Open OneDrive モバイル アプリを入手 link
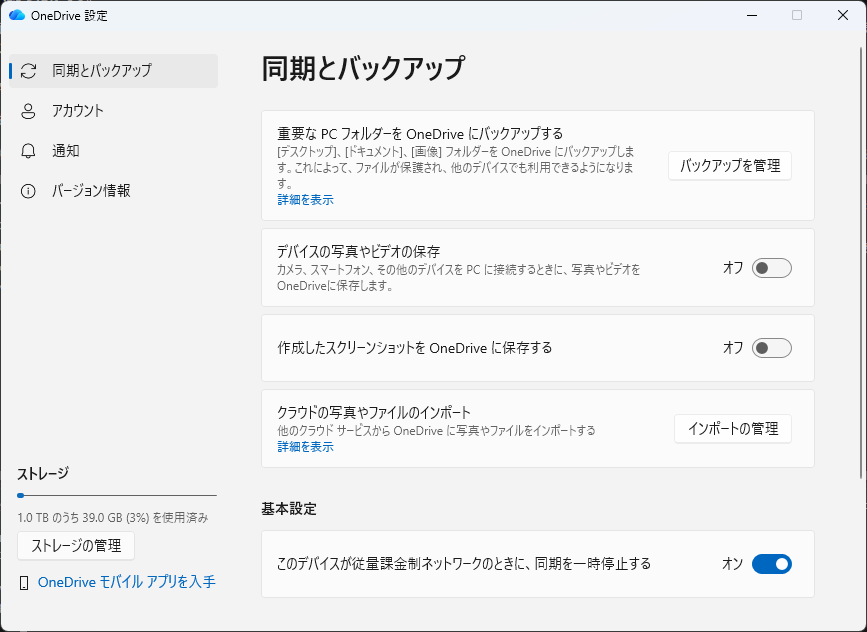Image resolution: width=867 pixels, height=632 pixels. coord(127,582)
